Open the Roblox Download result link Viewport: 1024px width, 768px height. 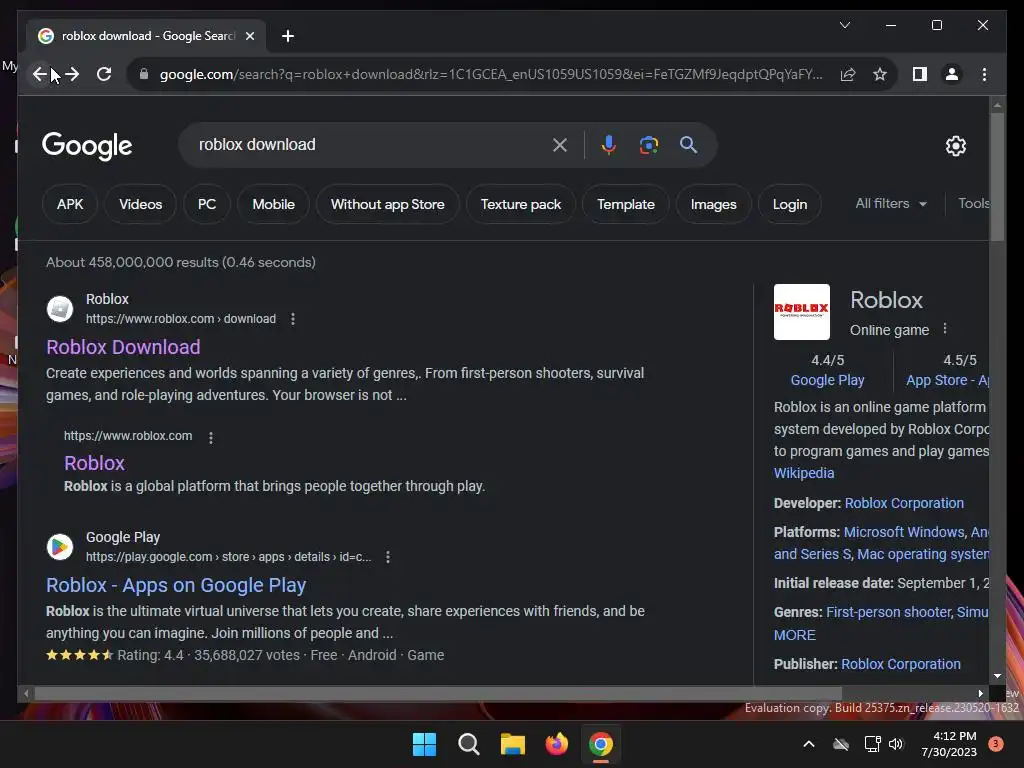point(123,347)
